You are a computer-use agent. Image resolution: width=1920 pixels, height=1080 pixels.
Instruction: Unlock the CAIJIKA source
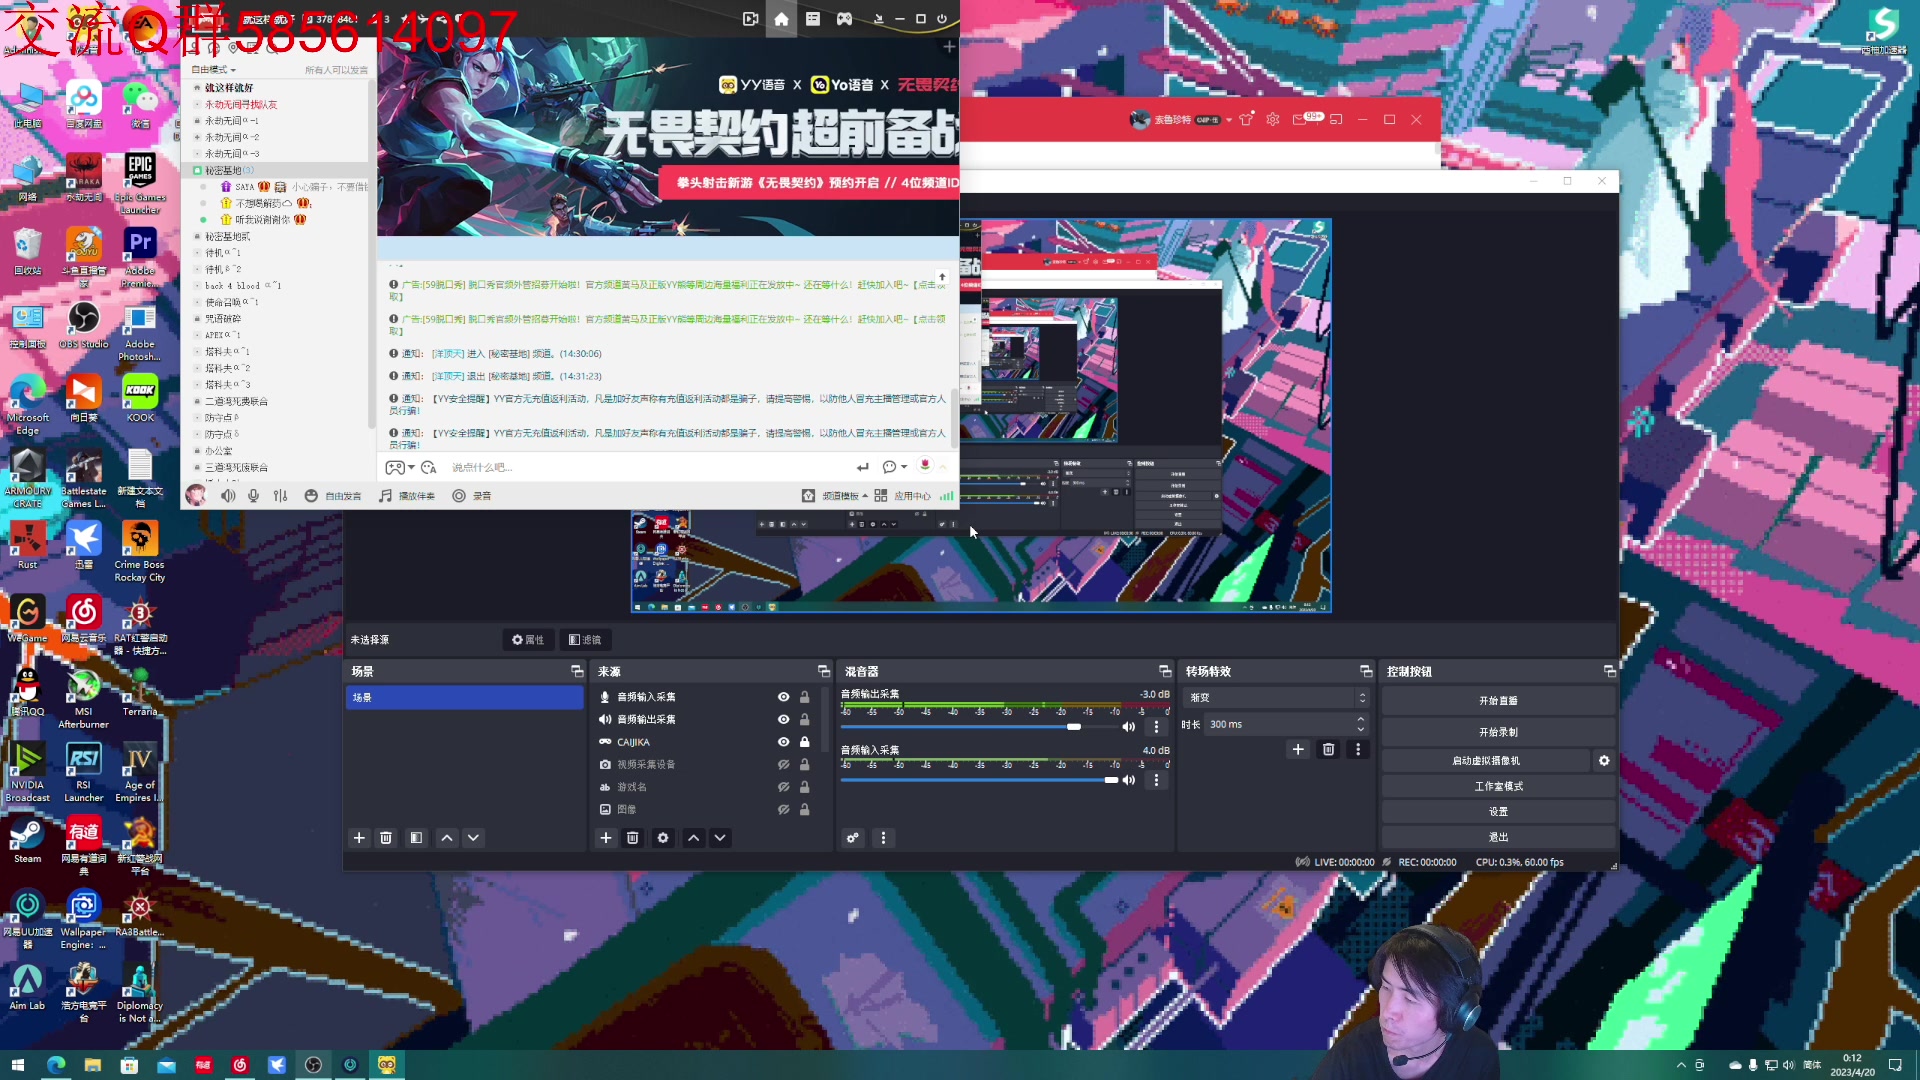coord(804,742)
